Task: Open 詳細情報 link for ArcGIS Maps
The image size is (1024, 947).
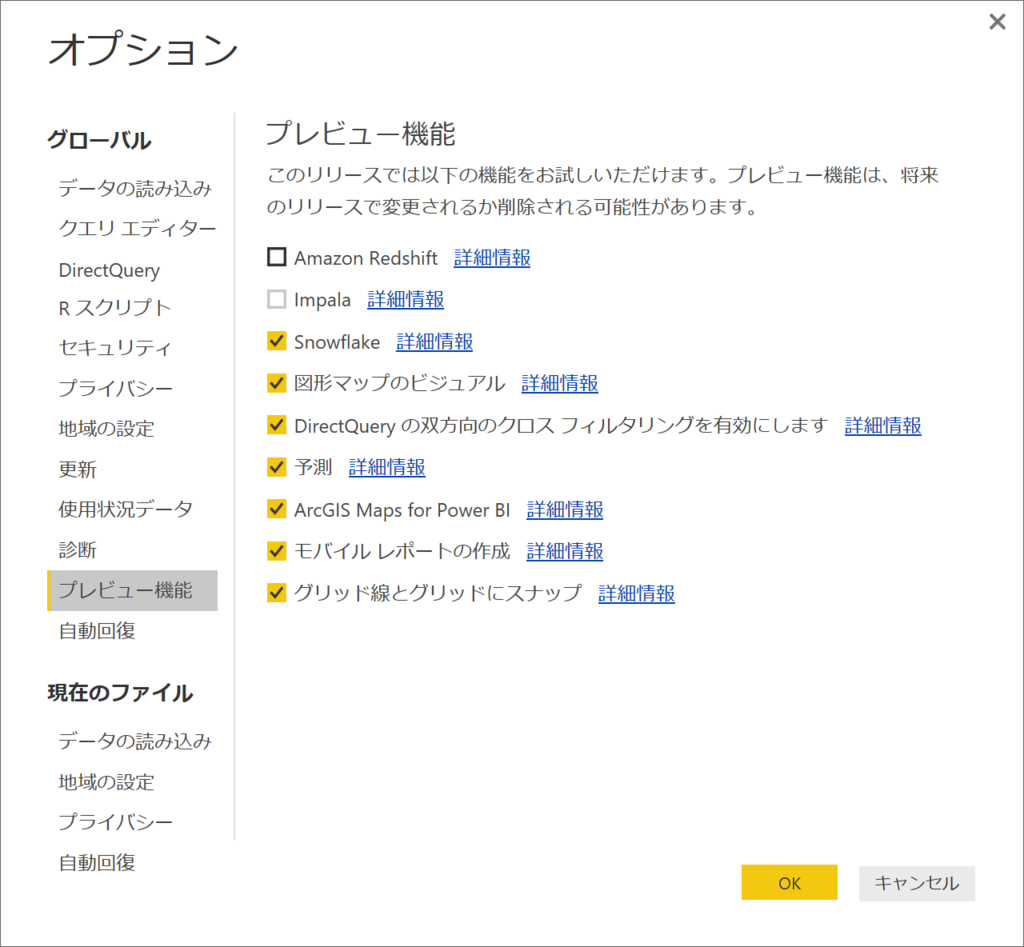Action: (x=565, y=509)
